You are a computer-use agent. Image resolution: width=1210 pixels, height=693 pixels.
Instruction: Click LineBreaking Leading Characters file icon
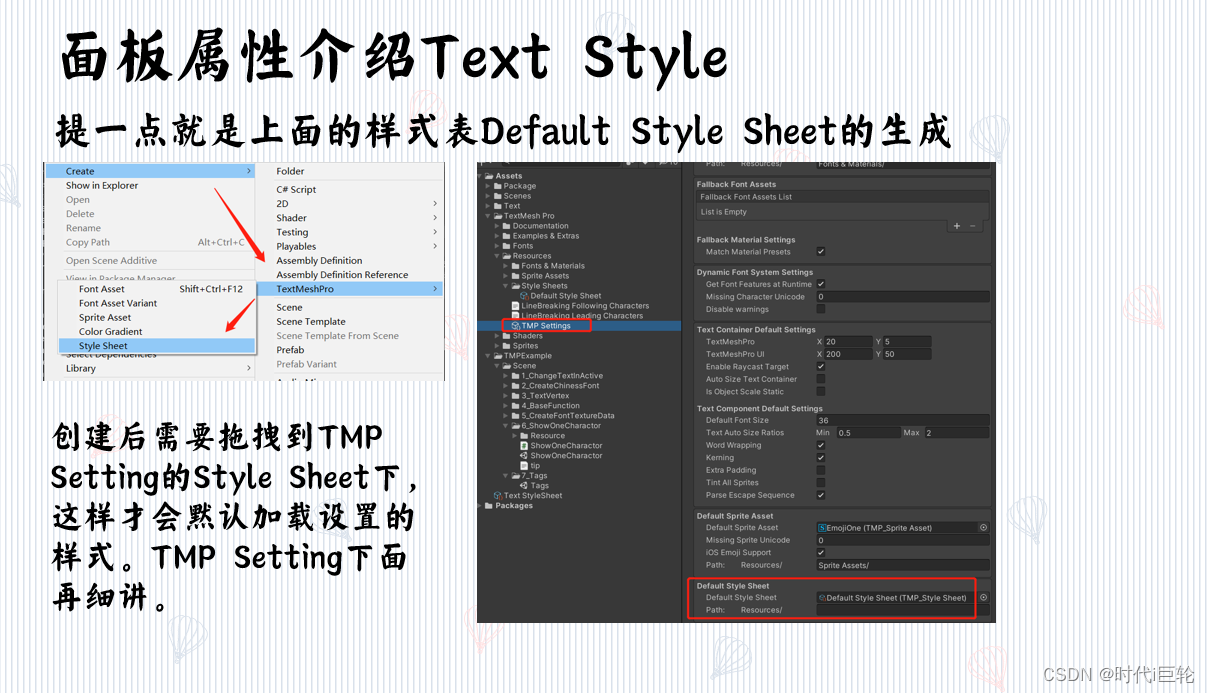[516, 316]
